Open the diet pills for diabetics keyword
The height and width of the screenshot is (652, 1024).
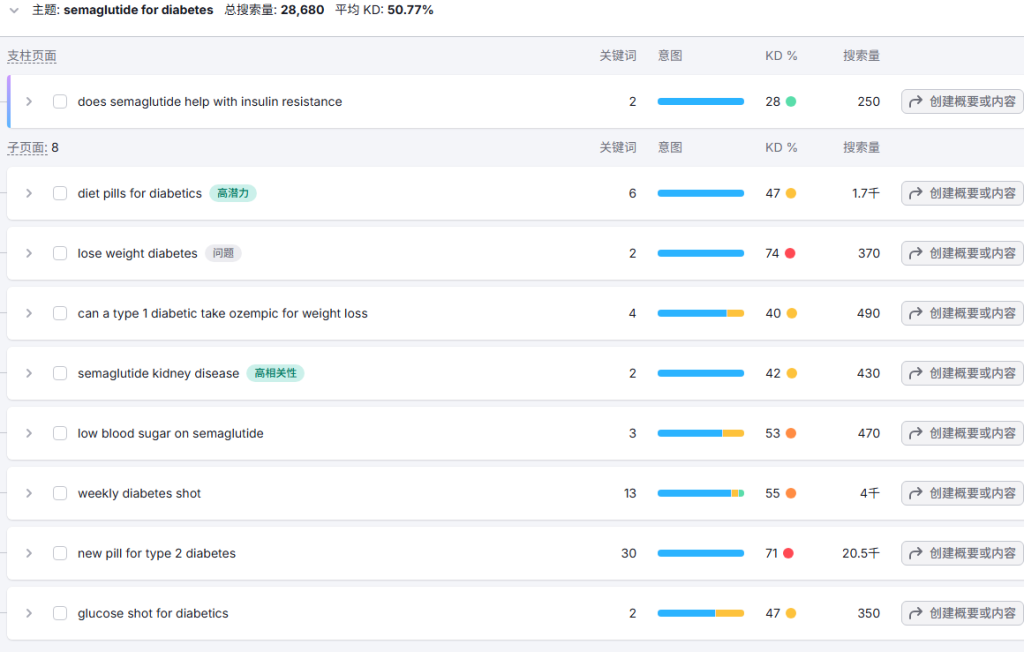point(140,193)
